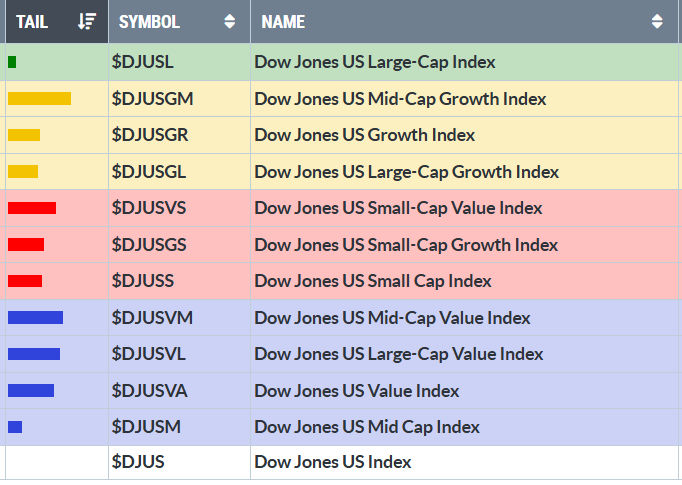Screen dimensions: 682x485
Task: Open the $DJUSGL symbol link
Action: pyautogui.click(x=149, y=172)
